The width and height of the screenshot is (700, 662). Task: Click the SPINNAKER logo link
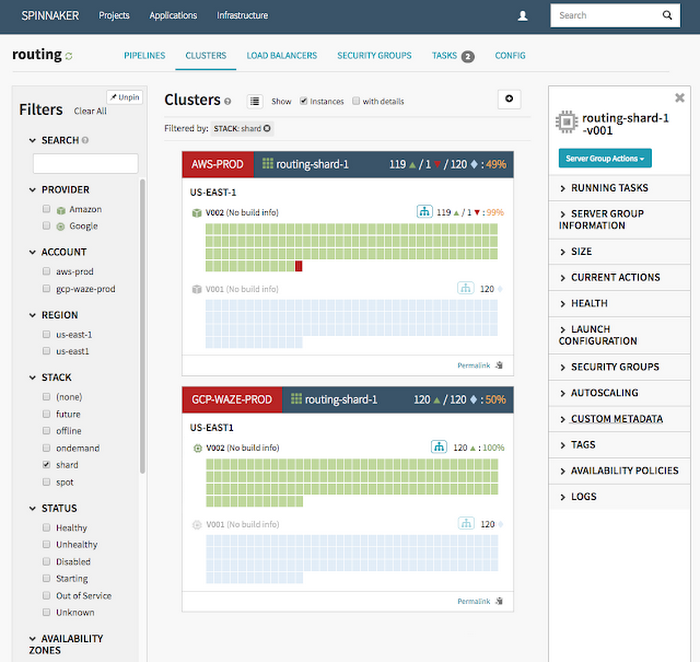click(50, 16)
